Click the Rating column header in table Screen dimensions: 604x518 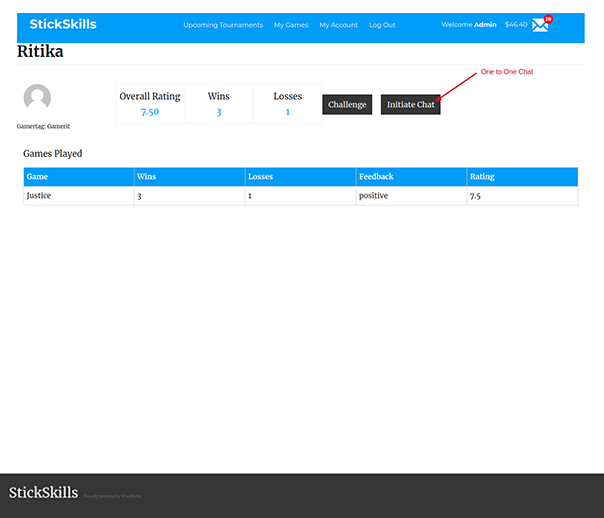(481, 177)
